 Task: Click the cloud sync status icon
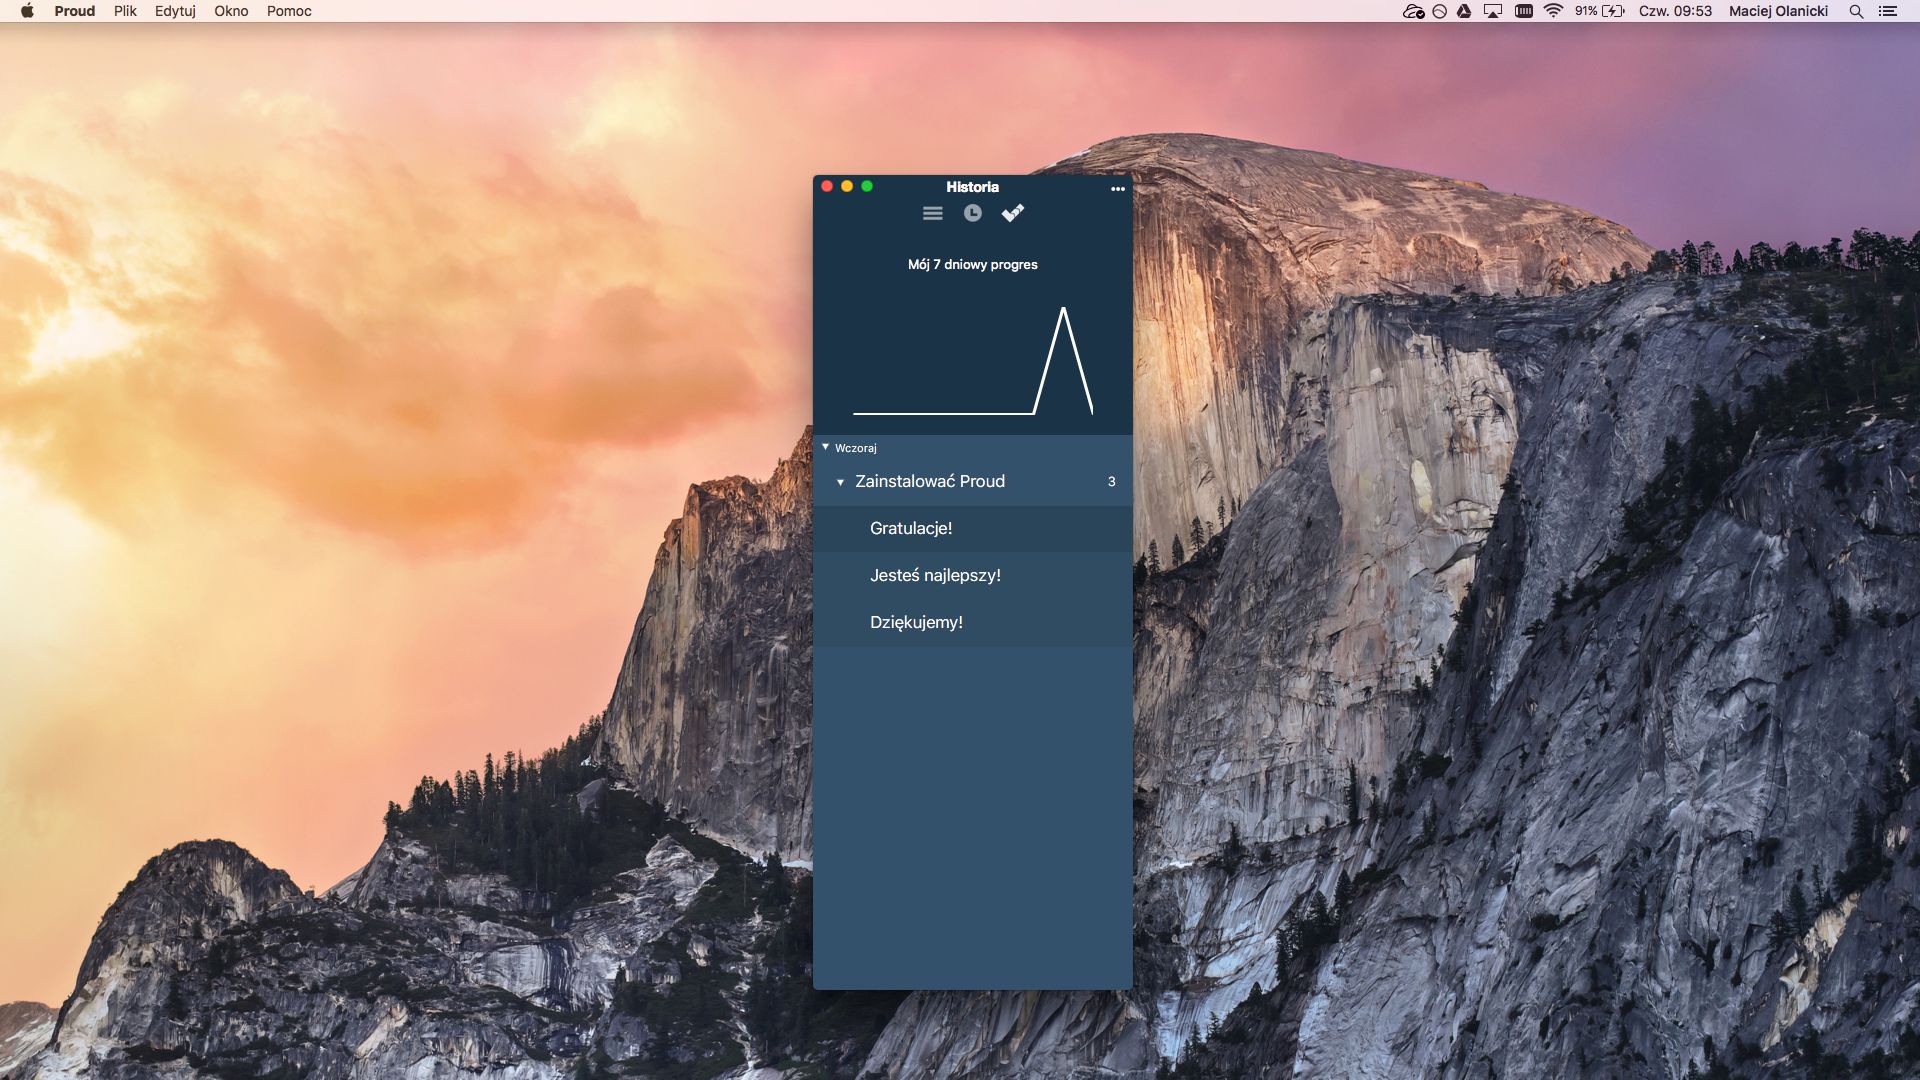pyautogui.click(x=1413, y=11)
